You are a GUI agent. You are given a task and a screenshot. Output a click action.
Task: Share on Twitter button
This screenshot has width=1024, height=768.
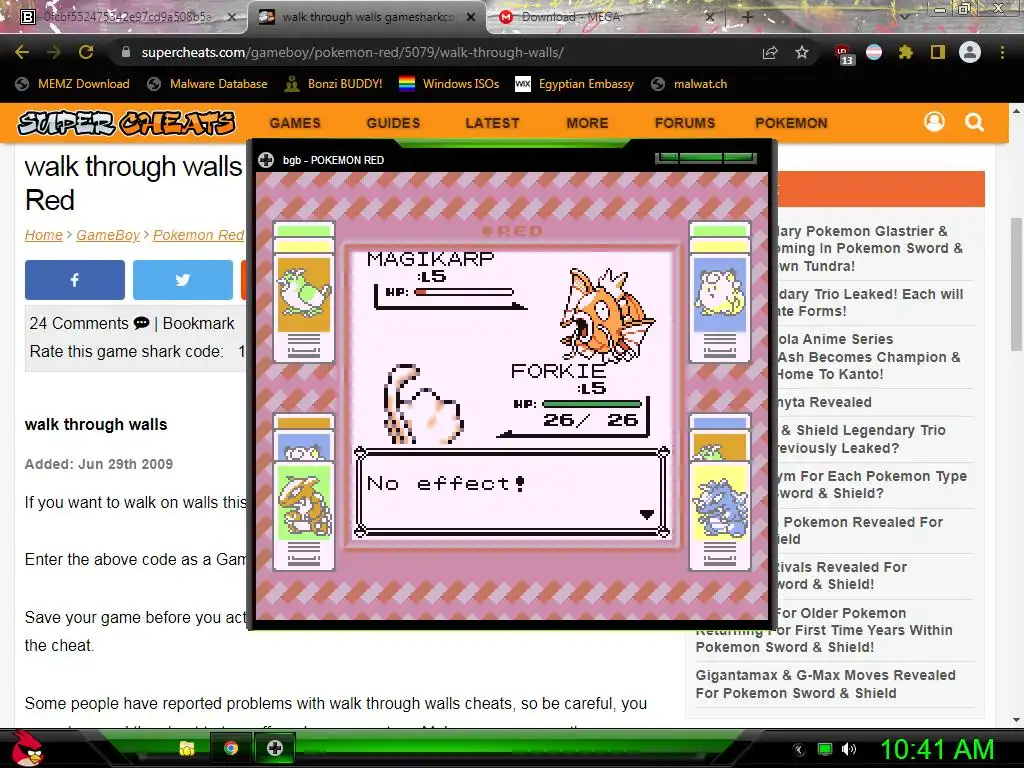(183, 280)
